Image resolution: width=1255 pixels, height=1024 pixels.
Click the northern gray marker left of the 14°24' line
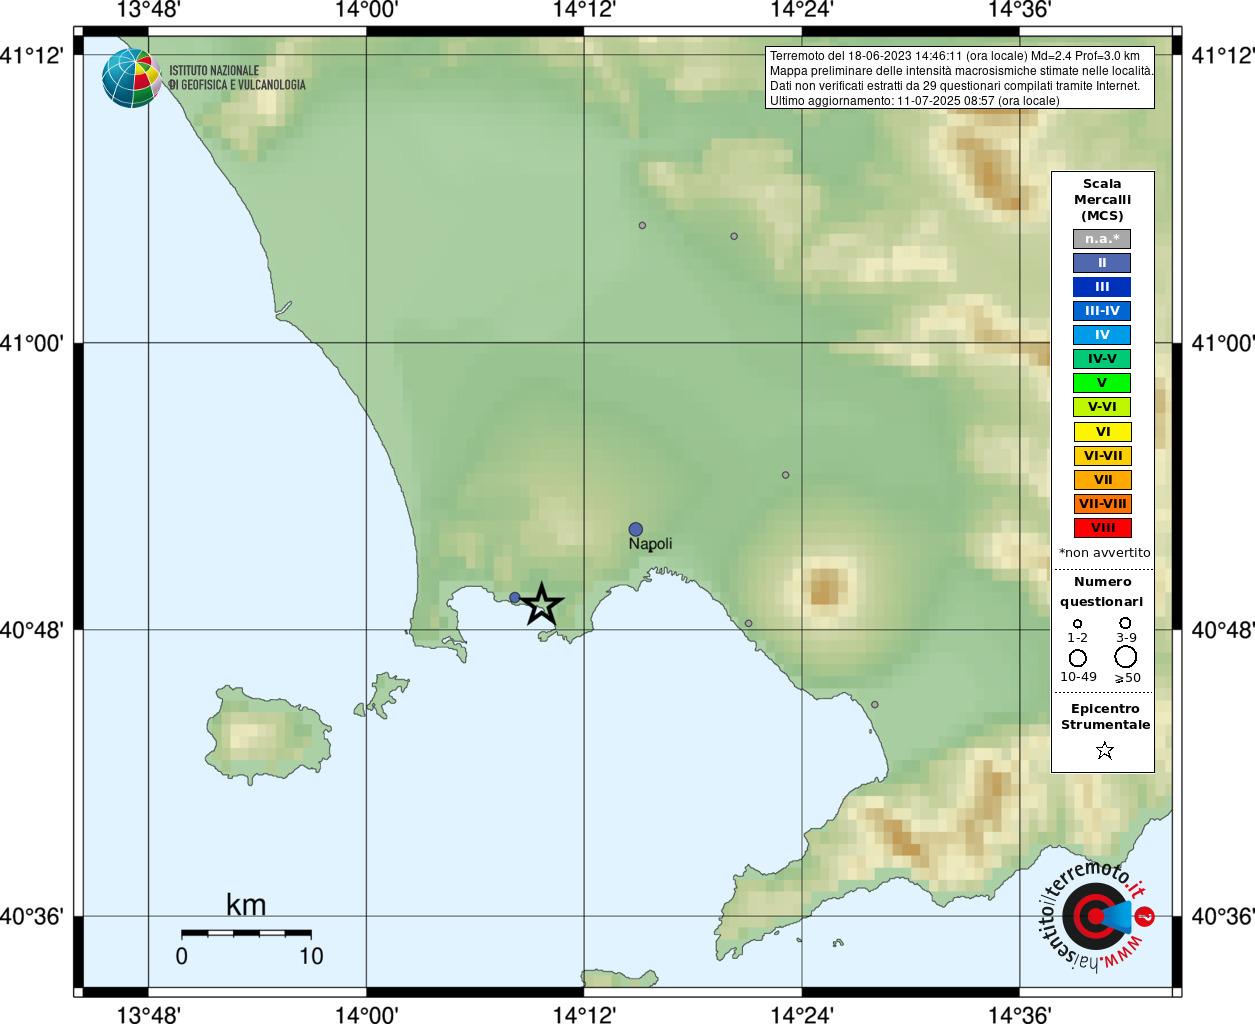734,236
